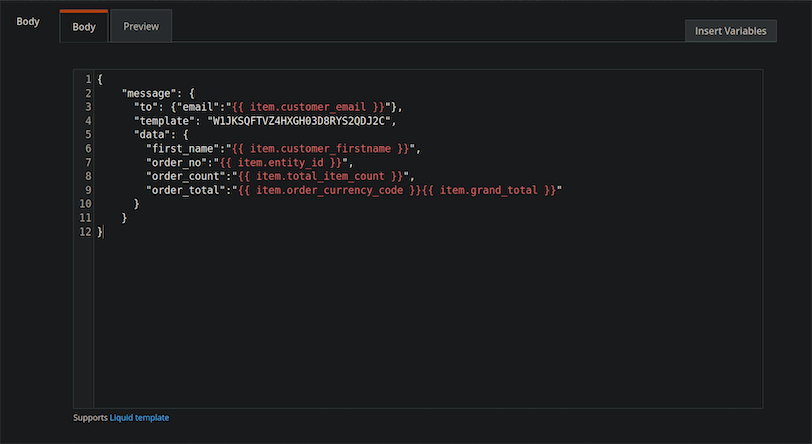Click the "first_name" key text
Viewport: 812px width, 444px height.
point(182,149)
